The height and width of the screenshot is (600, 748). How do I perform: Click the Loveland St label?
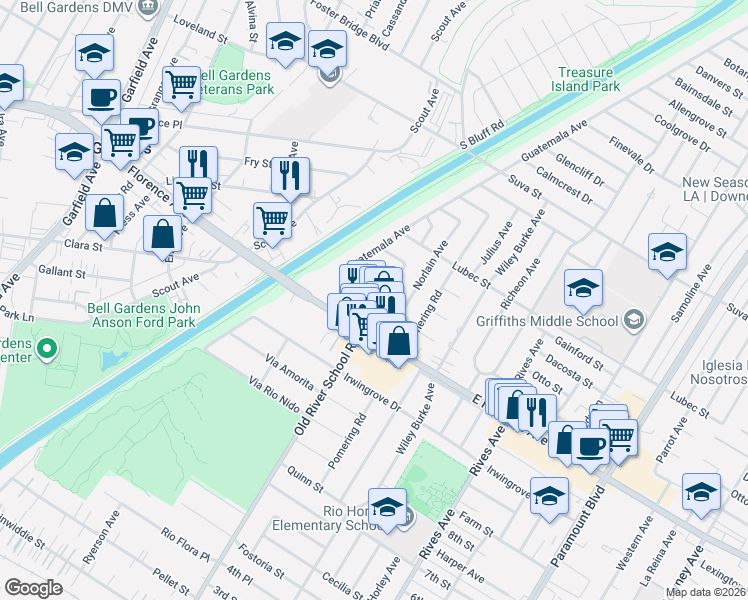point(201,30)
